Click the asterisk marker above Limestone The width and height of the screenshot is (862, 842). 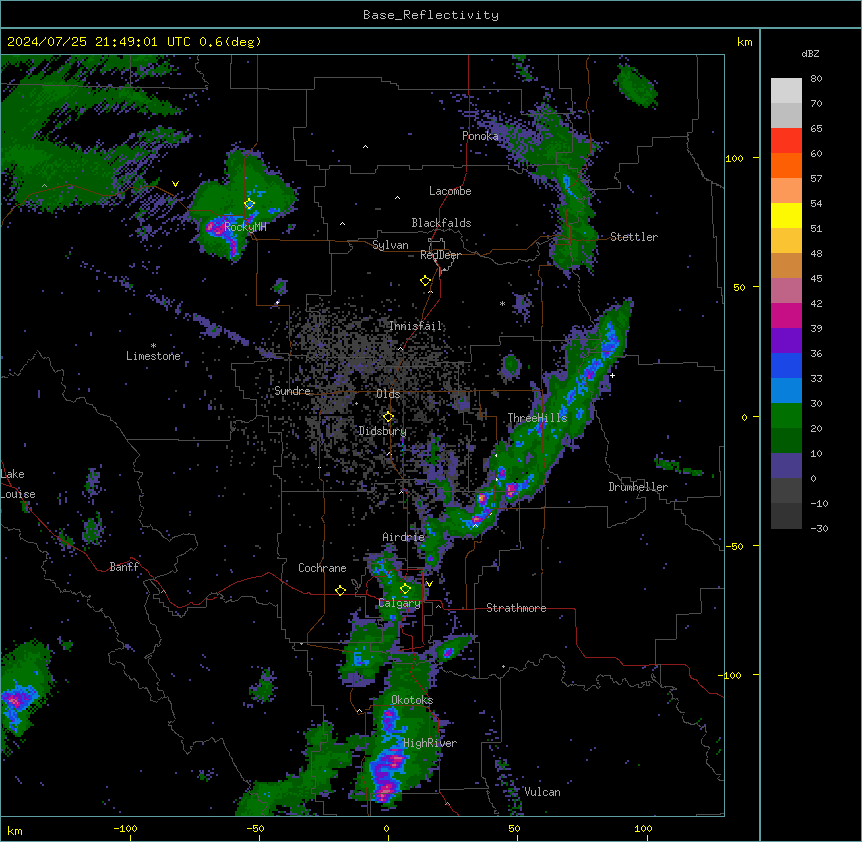[153, 346]
